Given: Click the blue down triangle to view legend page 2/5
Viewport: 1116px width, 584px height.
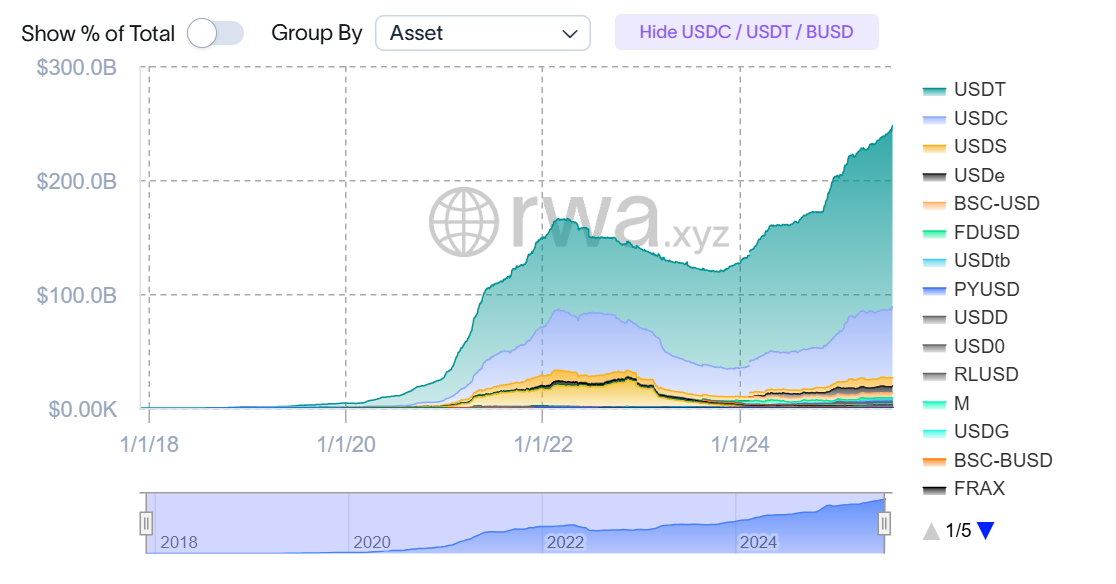Looking at the screenshot, I should click(984, 531).
